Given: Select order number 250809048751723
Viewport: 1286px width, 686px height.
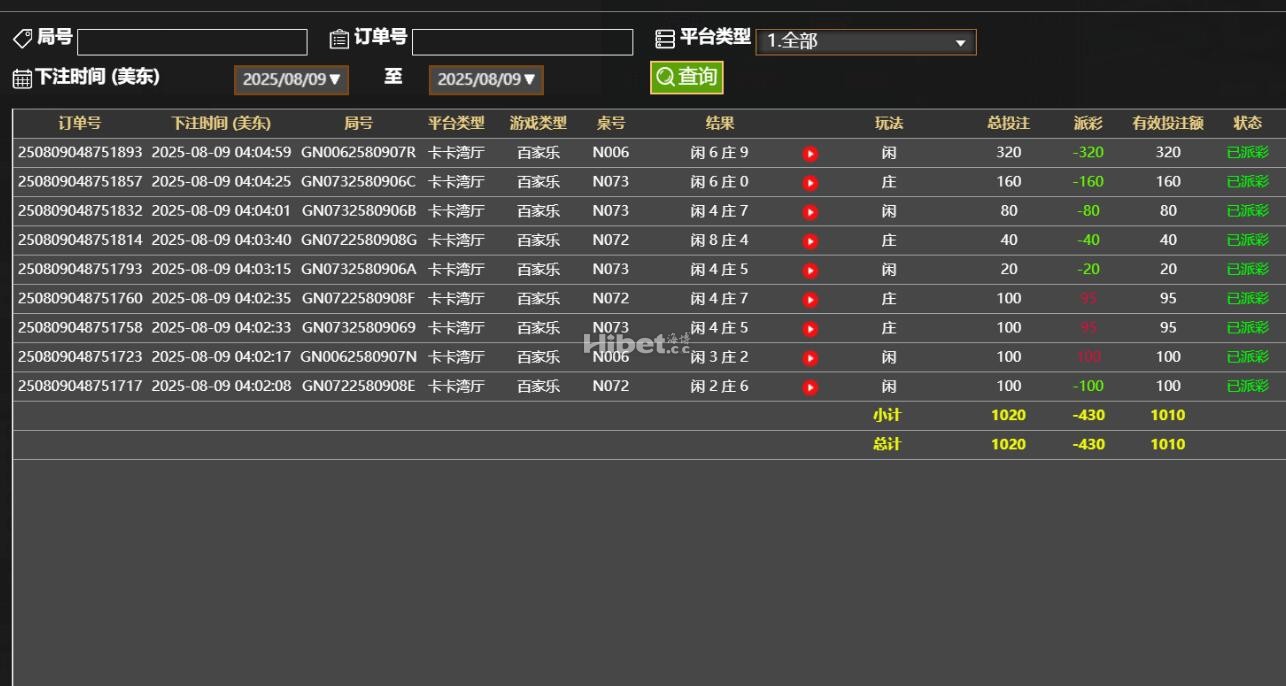Looking at the screenshot, I should (80, 357).
